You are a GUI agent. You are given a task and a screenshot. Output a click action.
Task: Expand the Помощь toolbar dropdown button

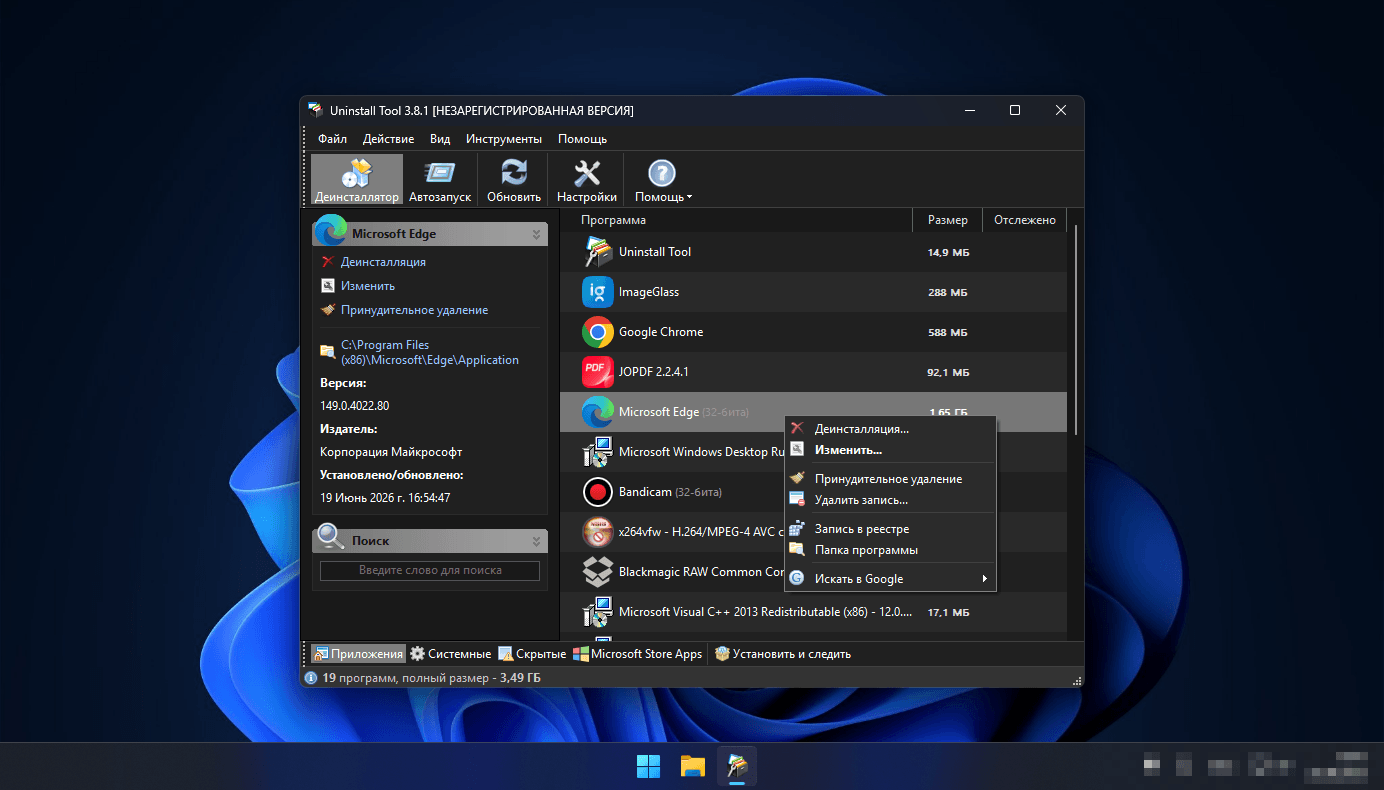click(x=663, y=180)
